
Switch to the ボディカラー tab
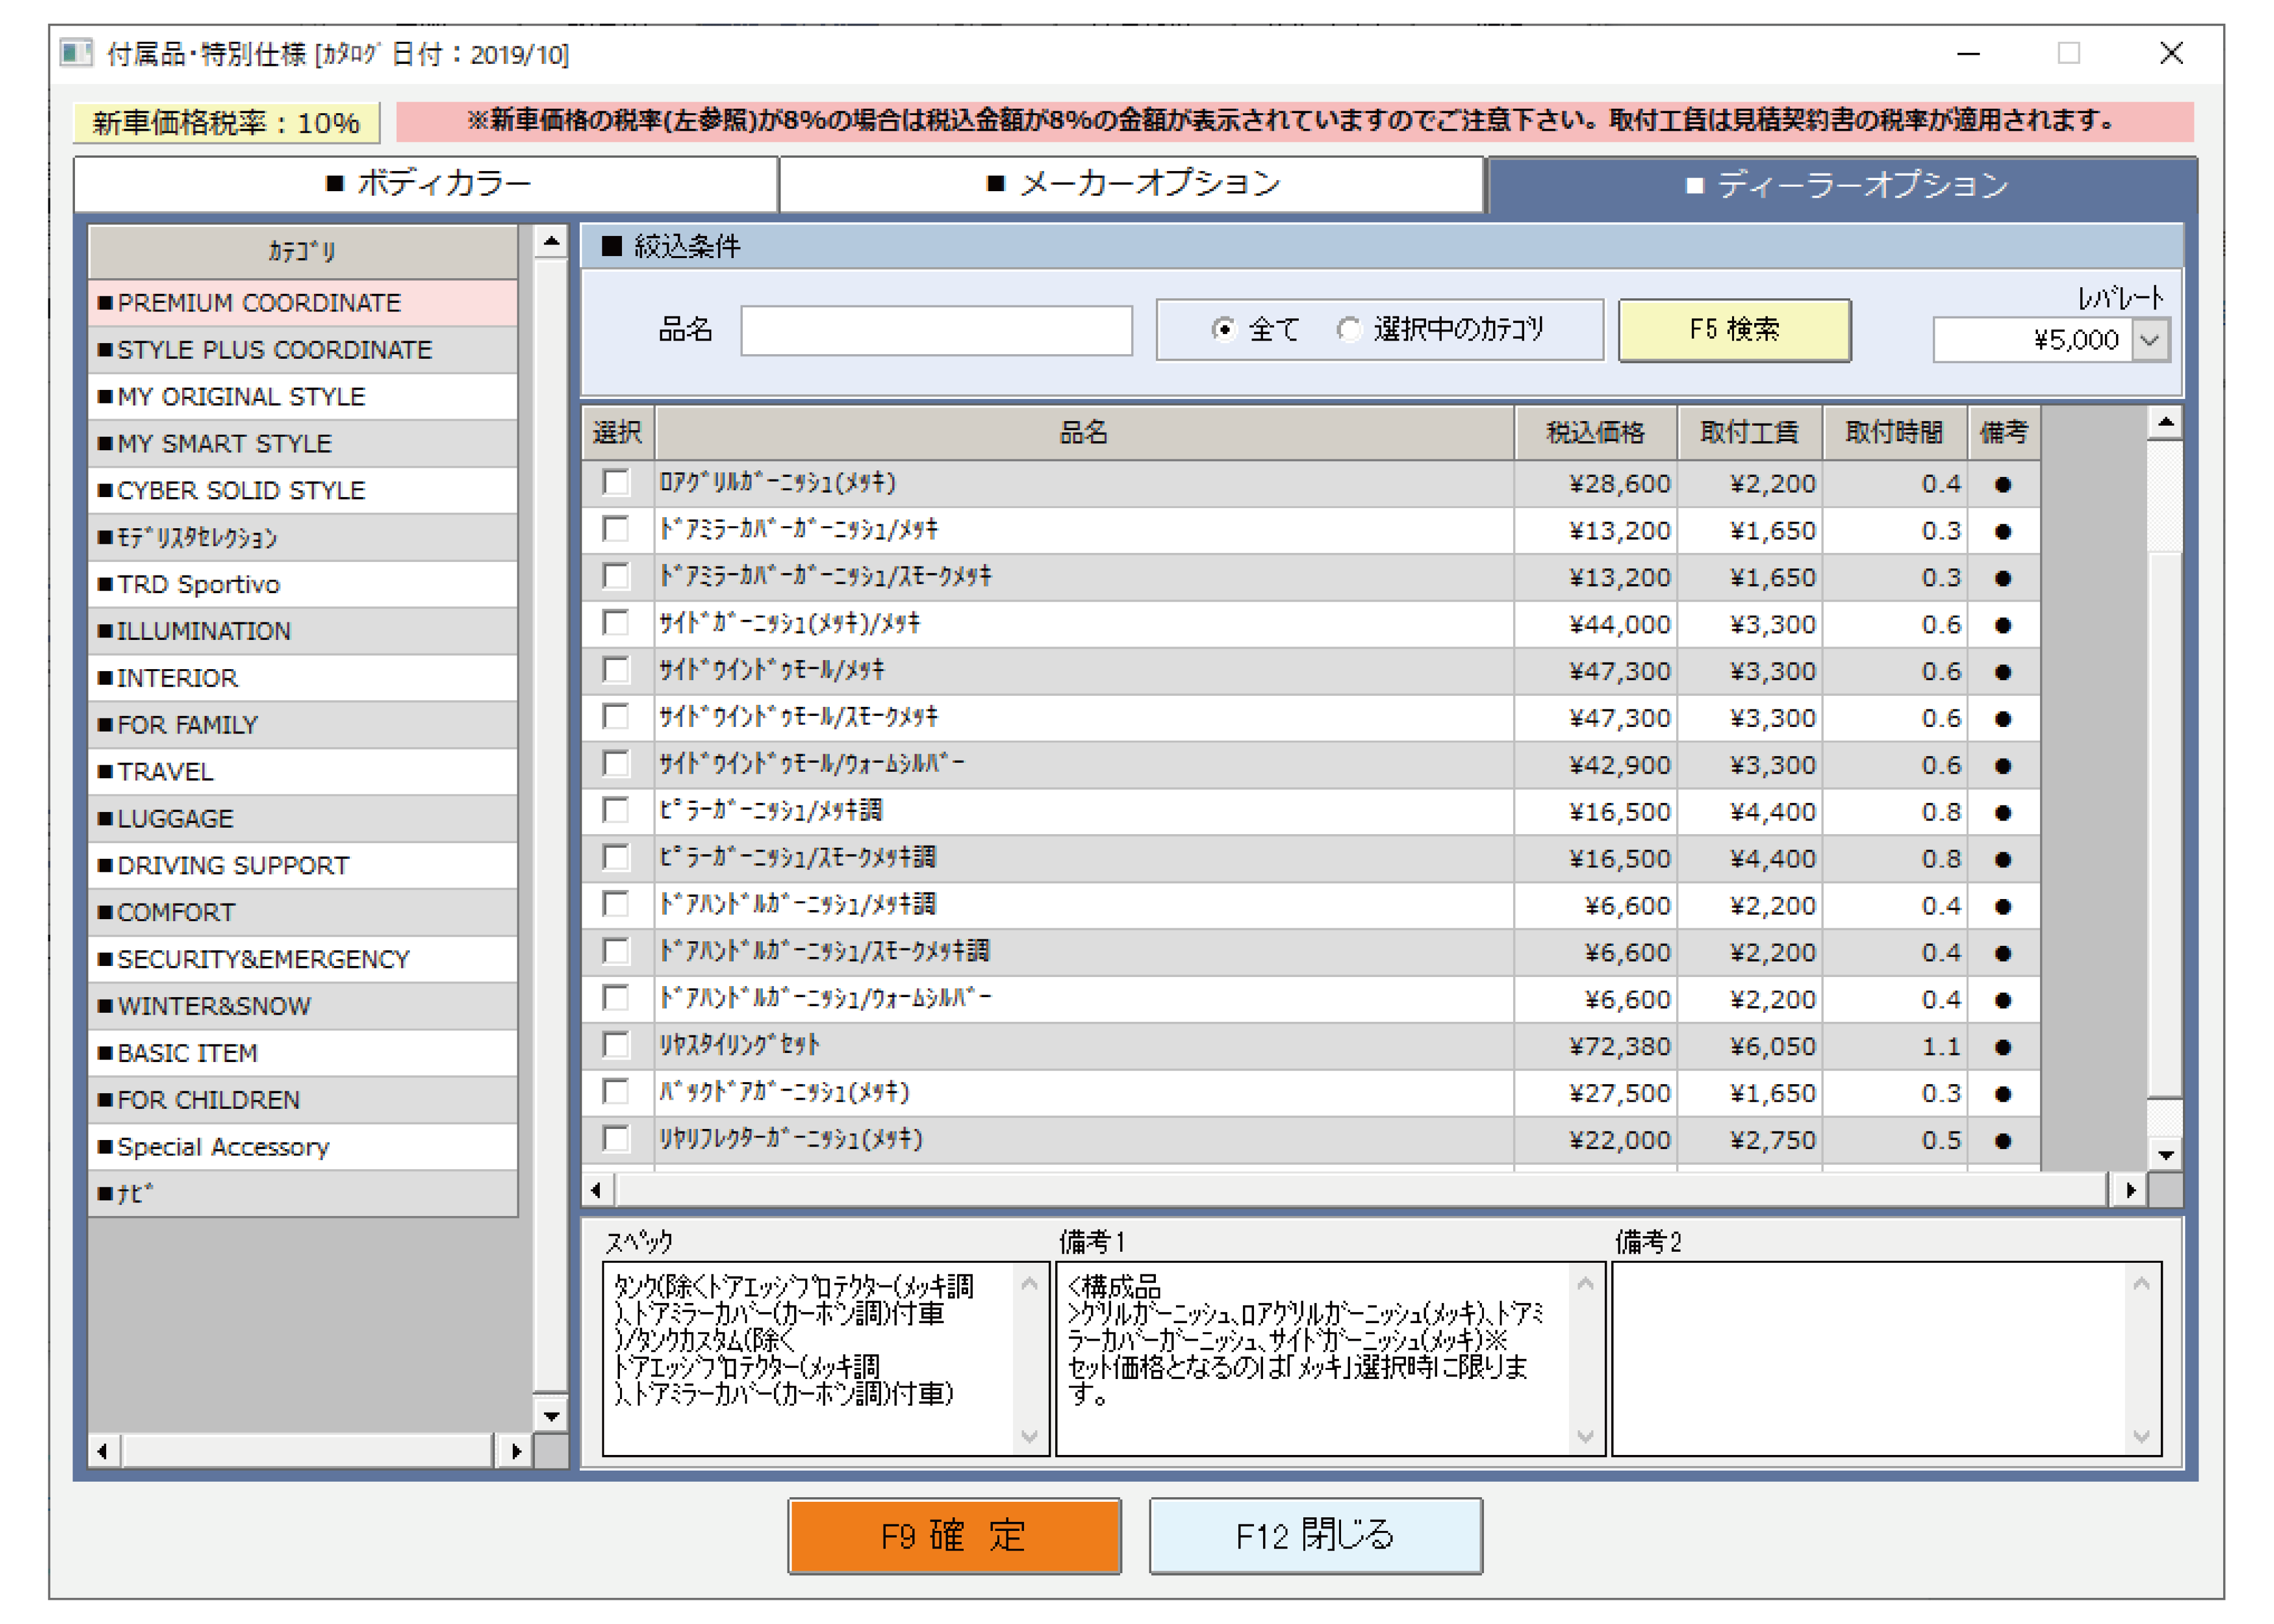click(427, 184)
